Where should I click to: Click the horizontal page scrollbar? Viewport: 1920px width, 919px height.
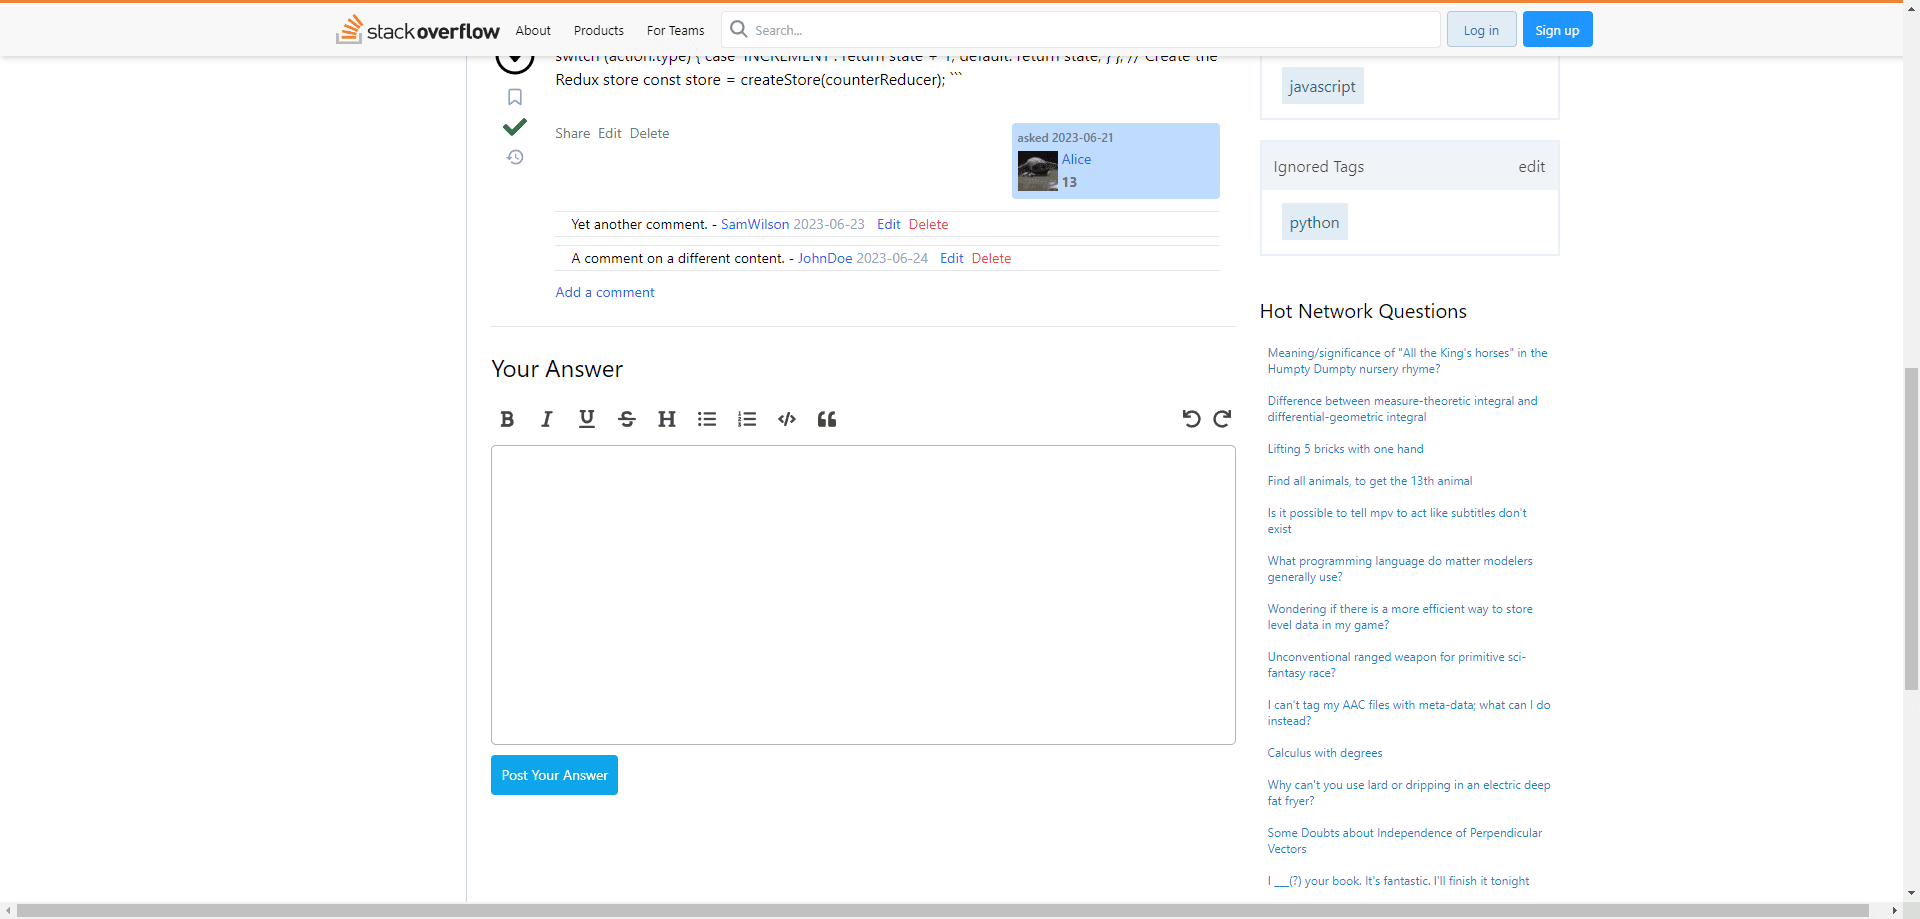click(x=943, y=911)
